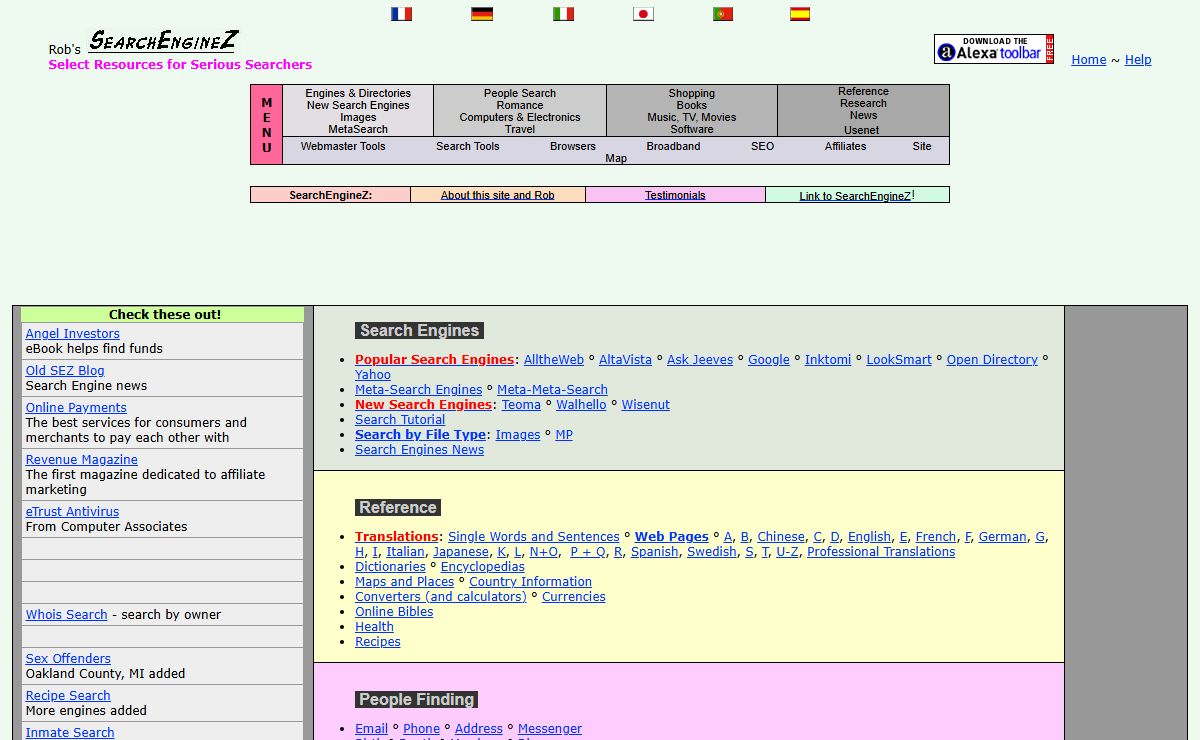
Task: Open Messenger people finding link
Action: click(550, 729)
